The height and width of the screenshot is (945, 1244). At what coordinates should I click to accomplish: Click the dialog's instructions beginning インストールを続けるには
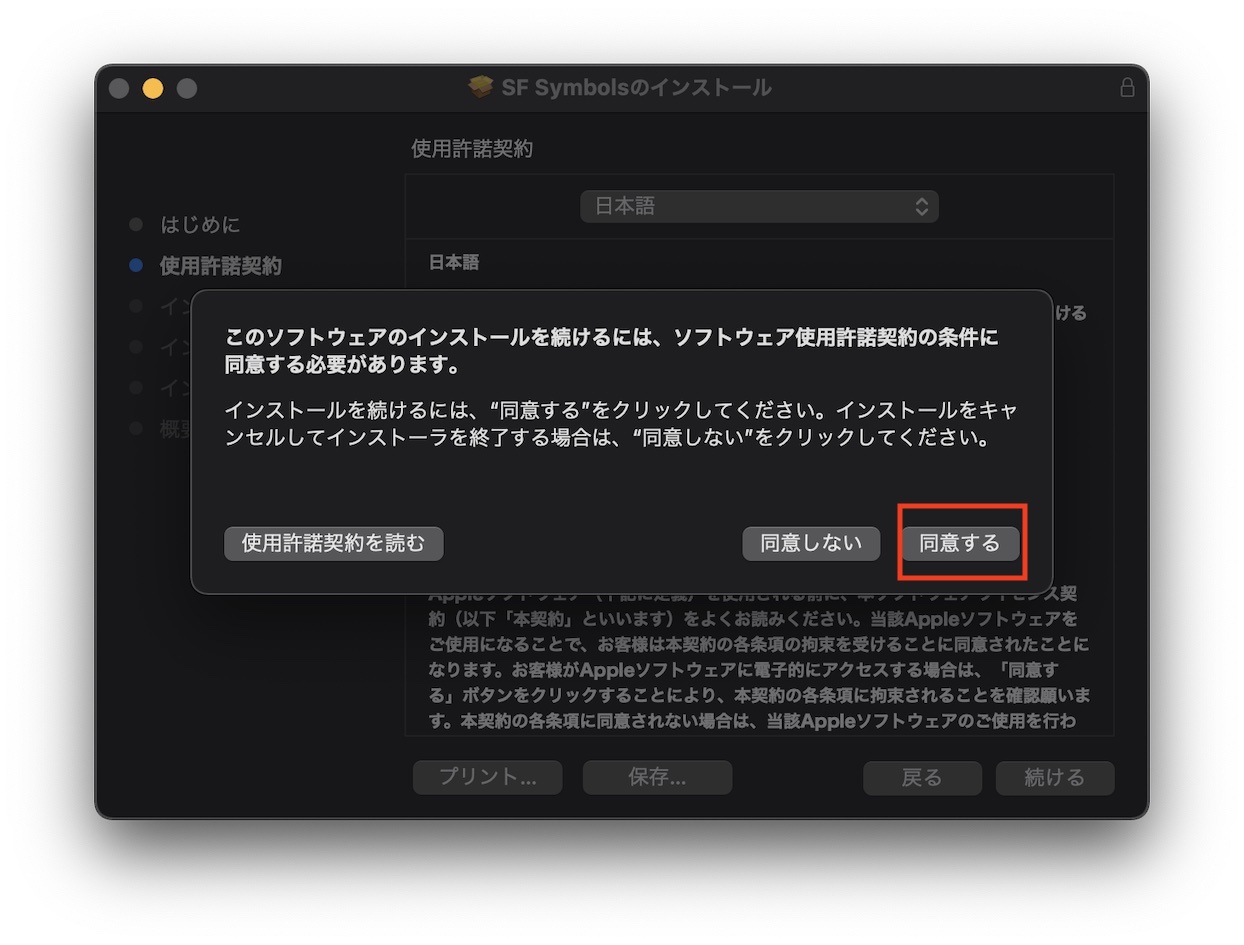621,424
